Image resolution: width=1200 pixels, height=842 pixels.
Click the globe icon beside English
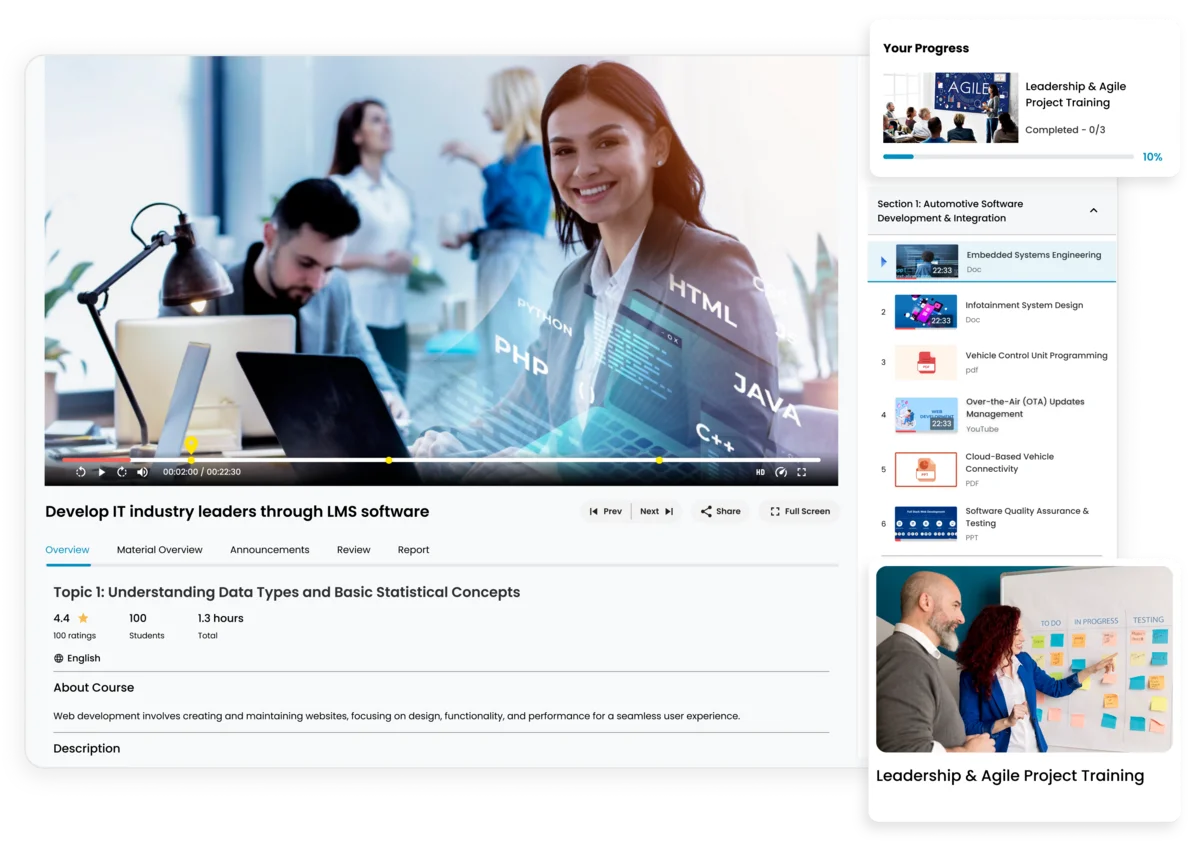point(58,658)
